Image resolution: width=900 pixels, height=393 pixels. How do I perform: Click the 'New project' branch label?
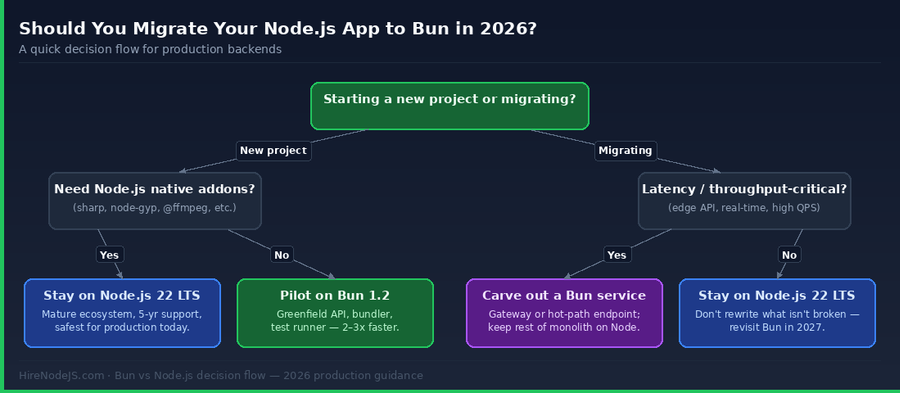(273, 151)
